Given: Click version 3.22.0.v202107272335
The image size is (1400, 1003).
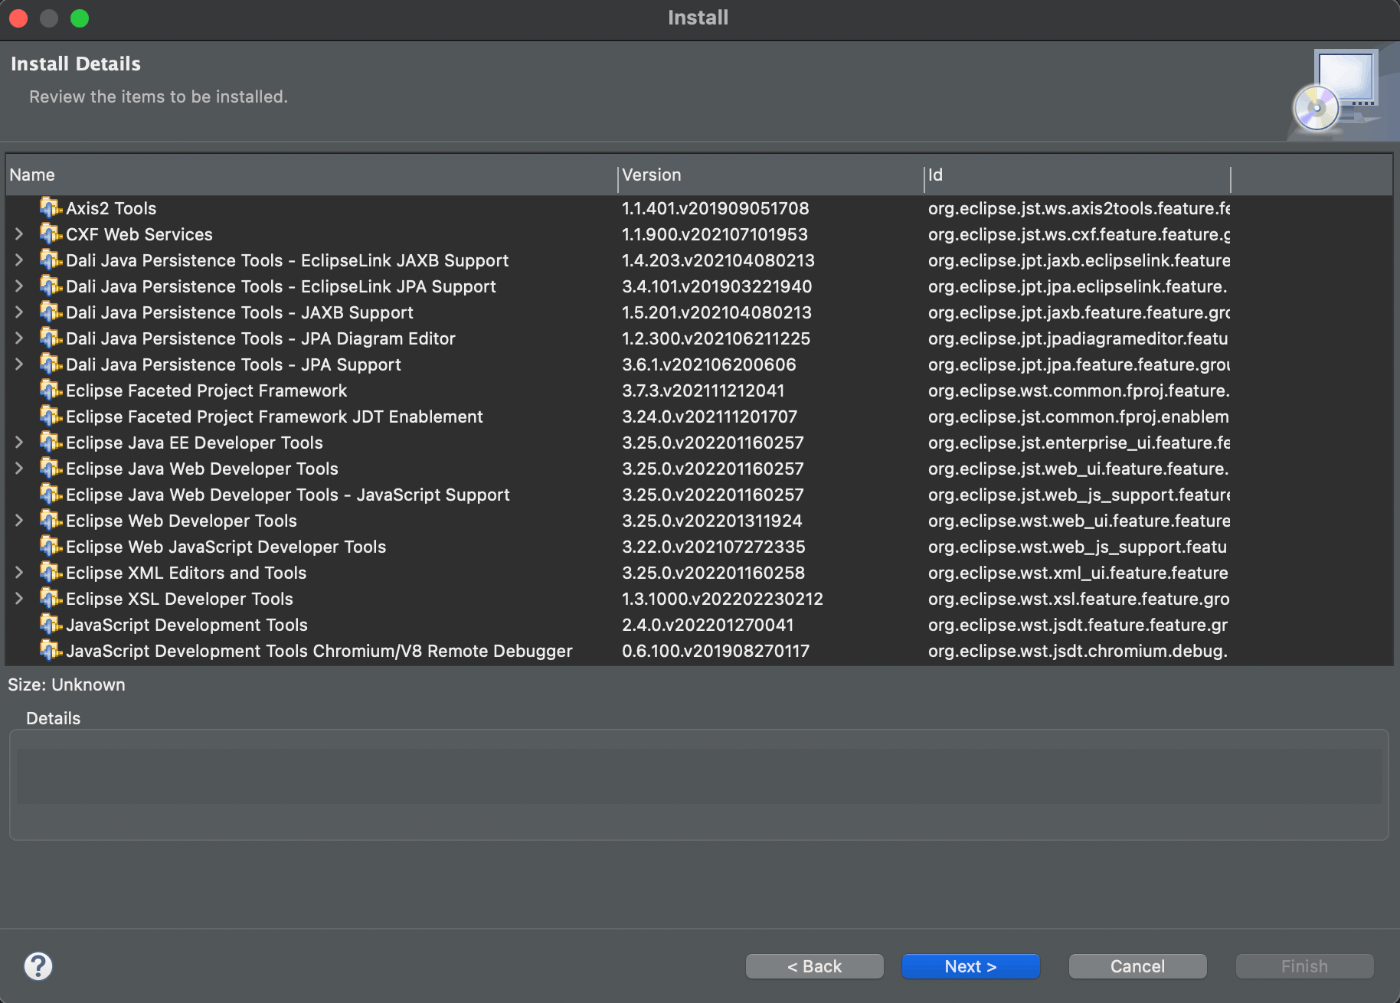Looking at the screenshot, I should pyautogui.click(x=713, y=546).
